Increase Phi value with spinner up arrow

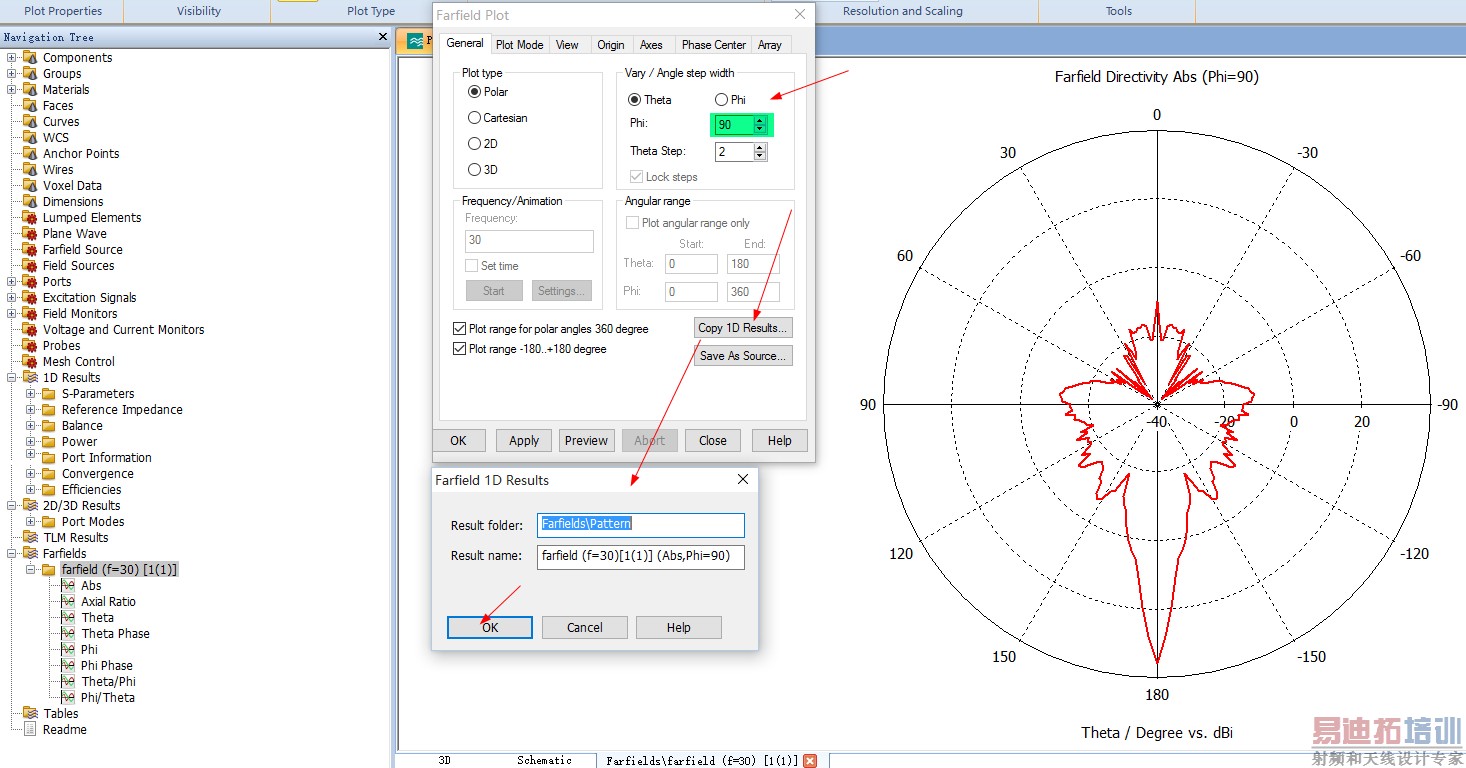[x=760, y=121]
